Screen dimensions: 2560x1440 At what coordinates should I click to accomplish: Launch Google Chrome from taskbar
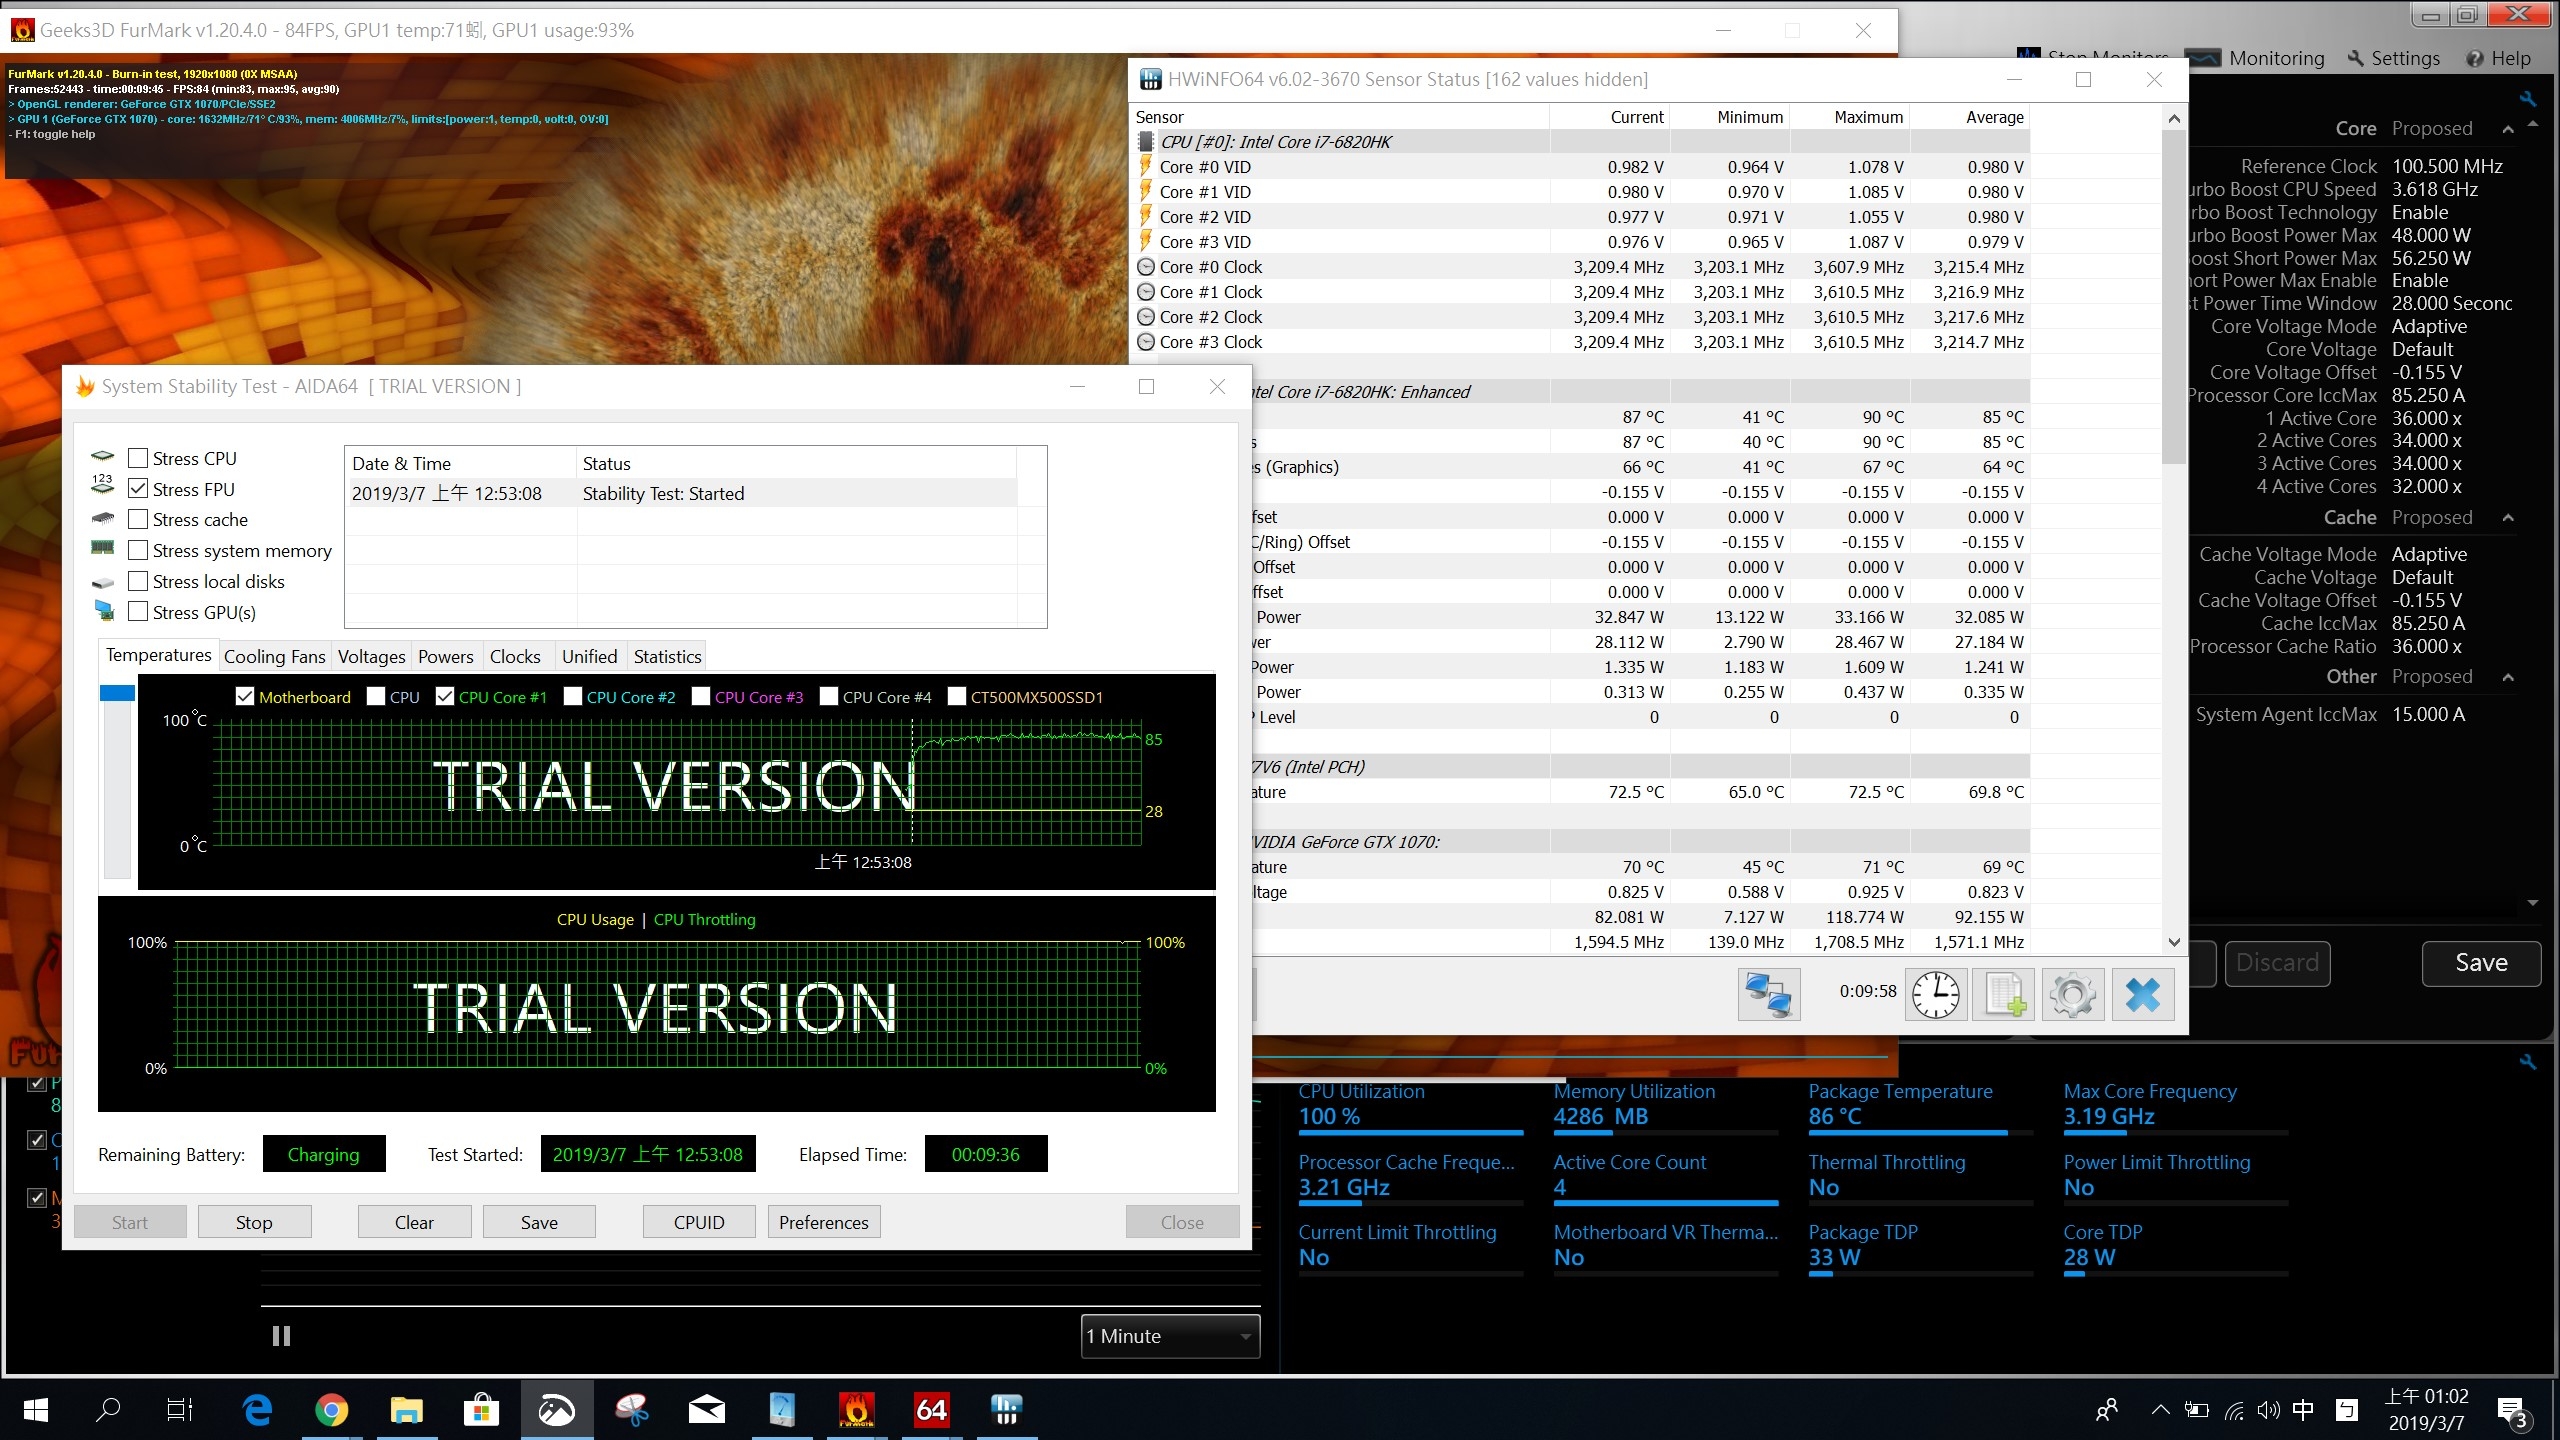[x=331, y=1410]
